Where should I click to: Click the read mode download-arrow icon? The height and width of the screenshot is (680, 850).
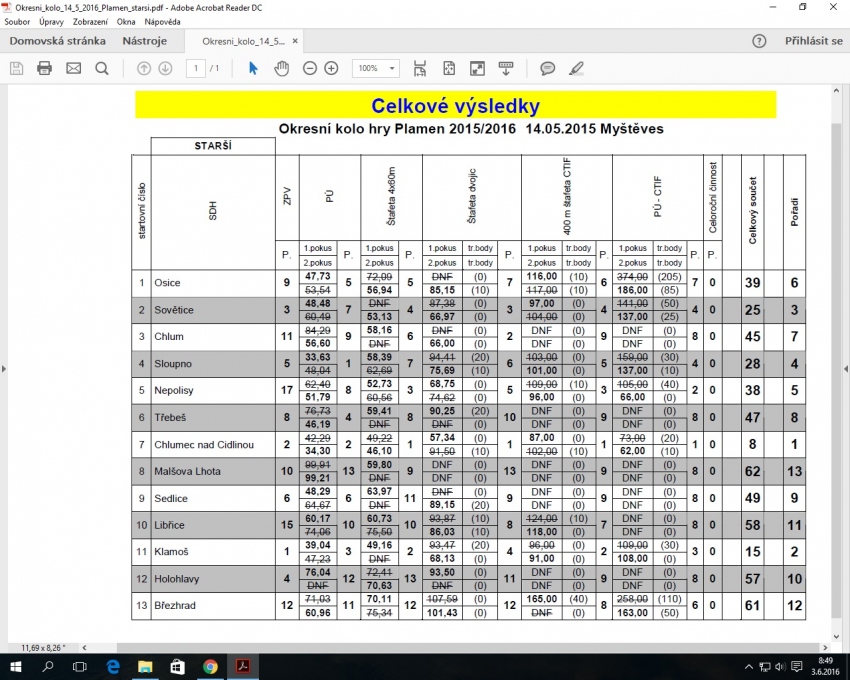pos(506,68)
